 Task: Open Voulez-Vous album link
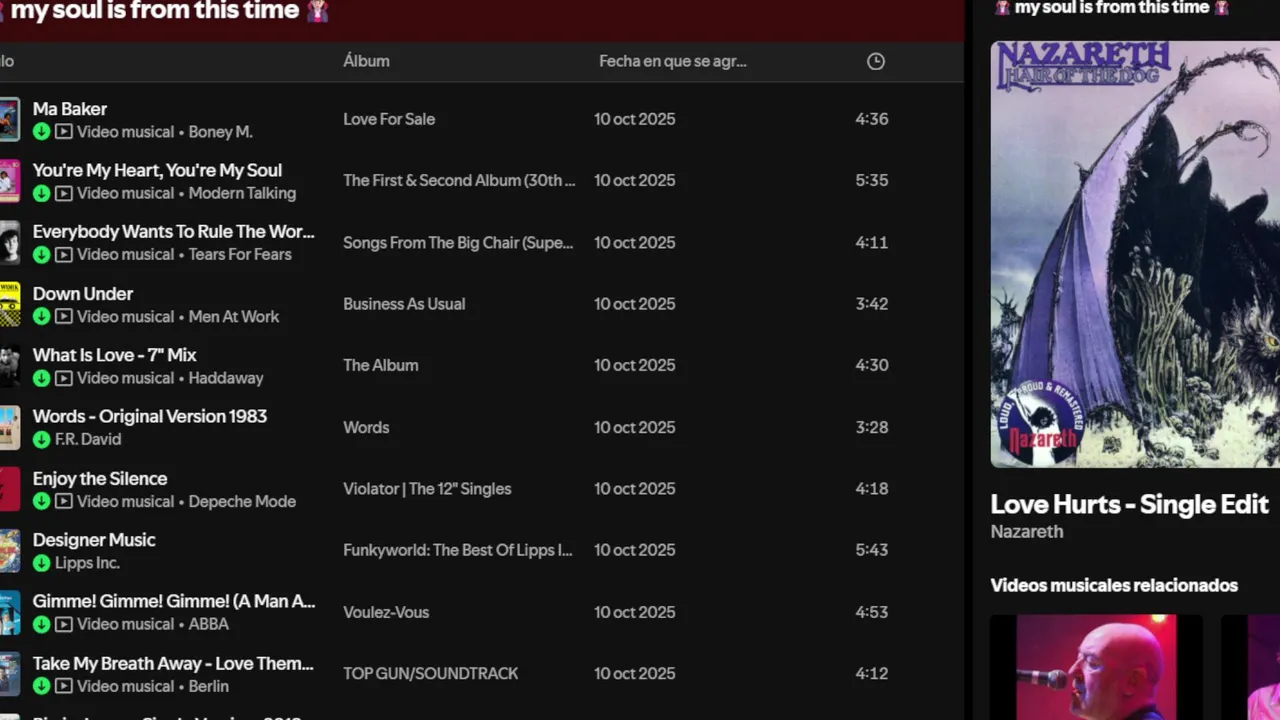[386, 612]
